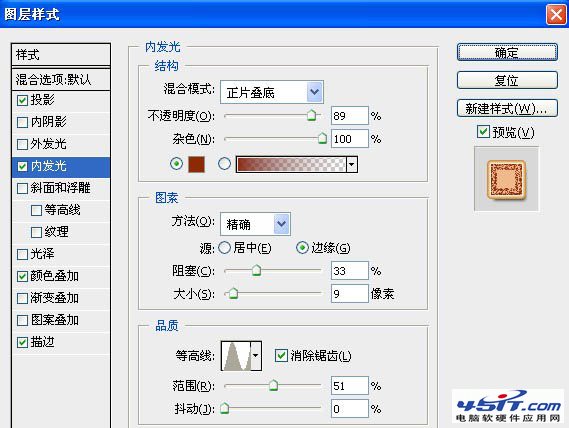Click the 大小 pixel value field
This screenshot has height=428, width=569.
[x=349, y=294]
